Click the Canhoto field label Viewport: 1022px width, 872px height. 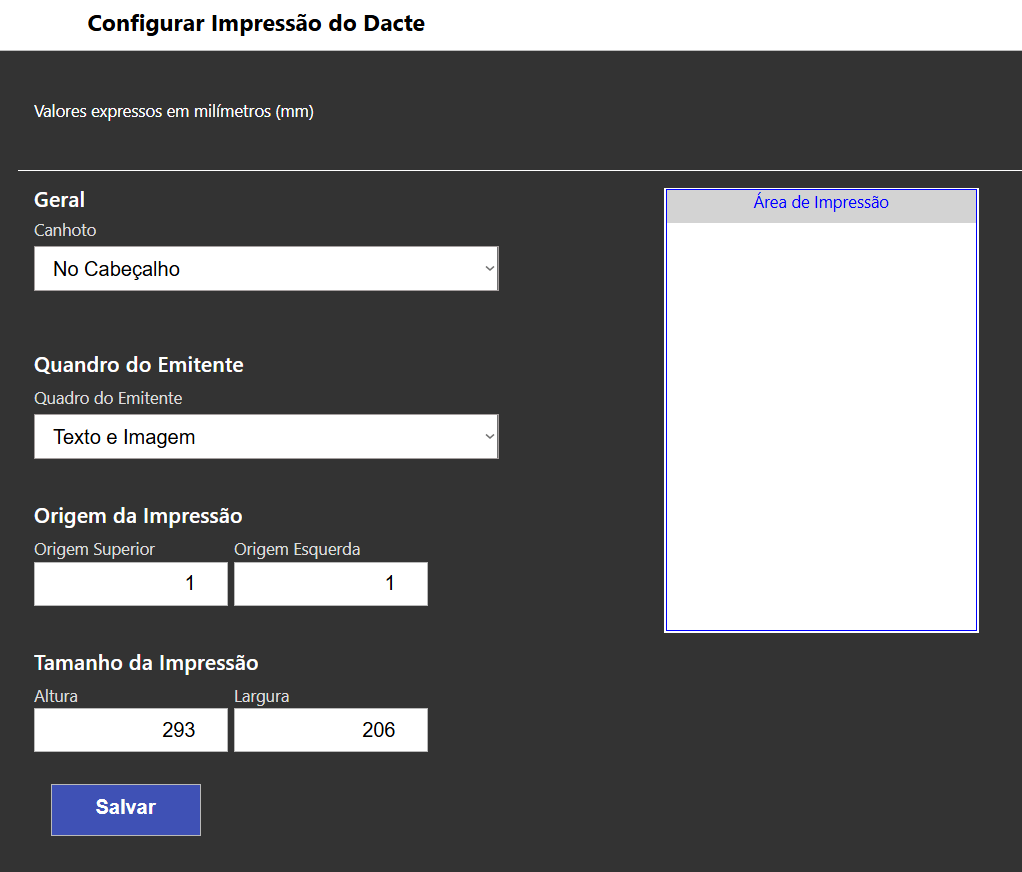pos(64,230)
